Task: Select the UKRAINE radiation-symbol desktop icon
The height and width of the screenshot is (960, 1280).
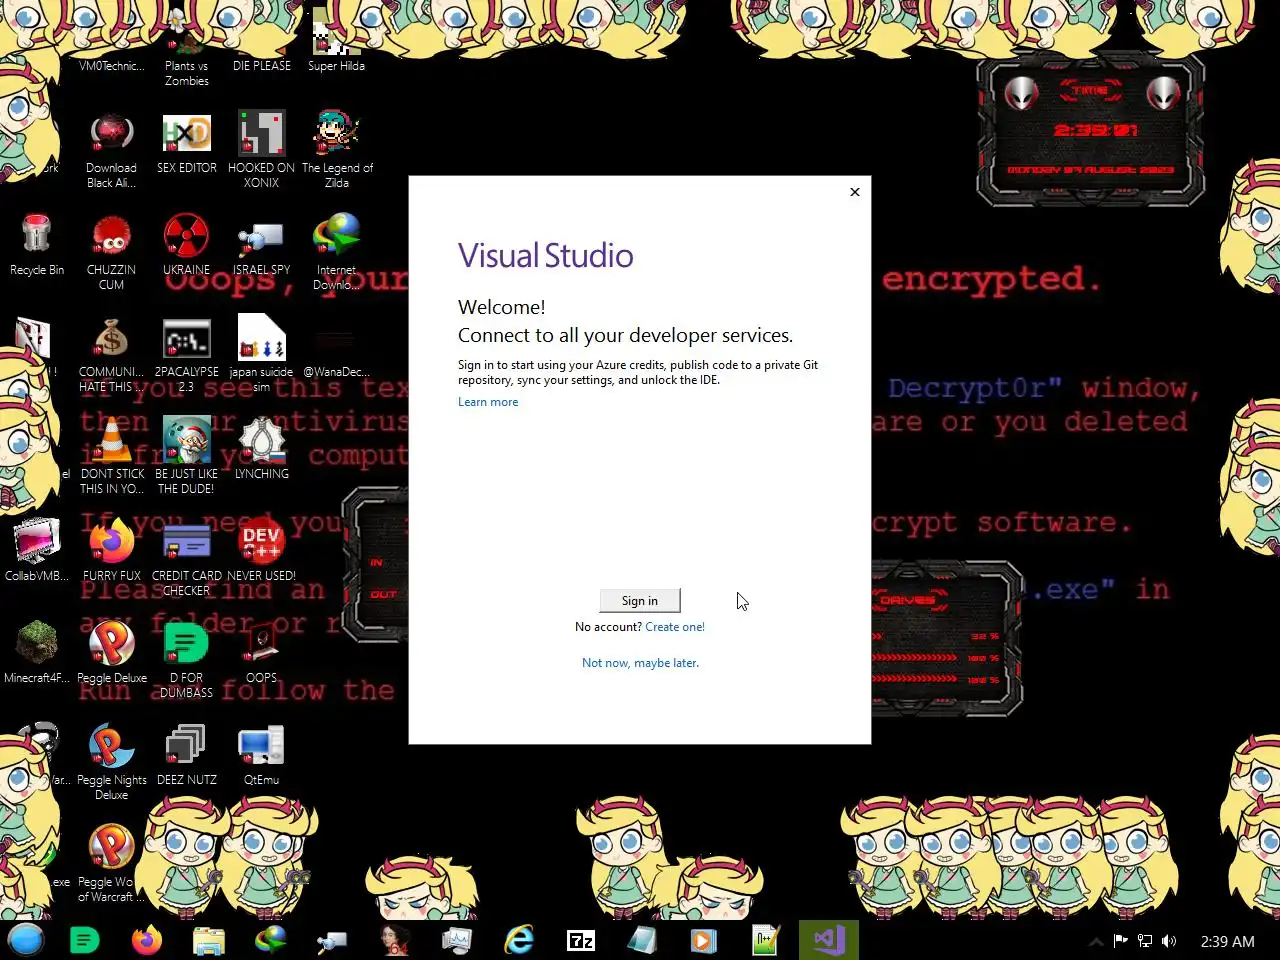Action: tap(186, 245)
